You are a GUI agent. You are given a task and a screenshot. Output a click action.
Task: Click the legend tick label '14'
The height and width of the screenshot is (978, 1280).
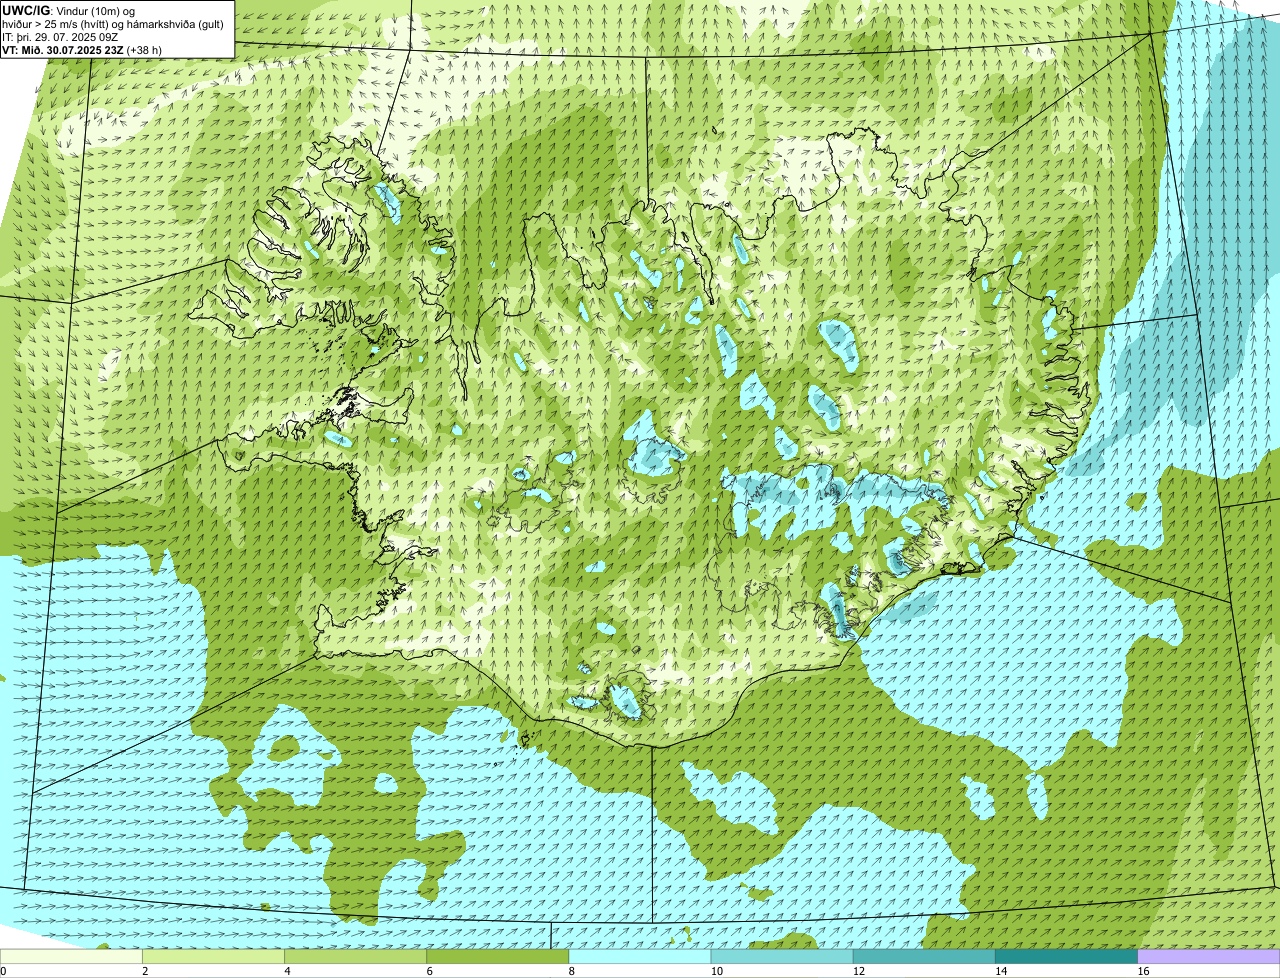1000,971
